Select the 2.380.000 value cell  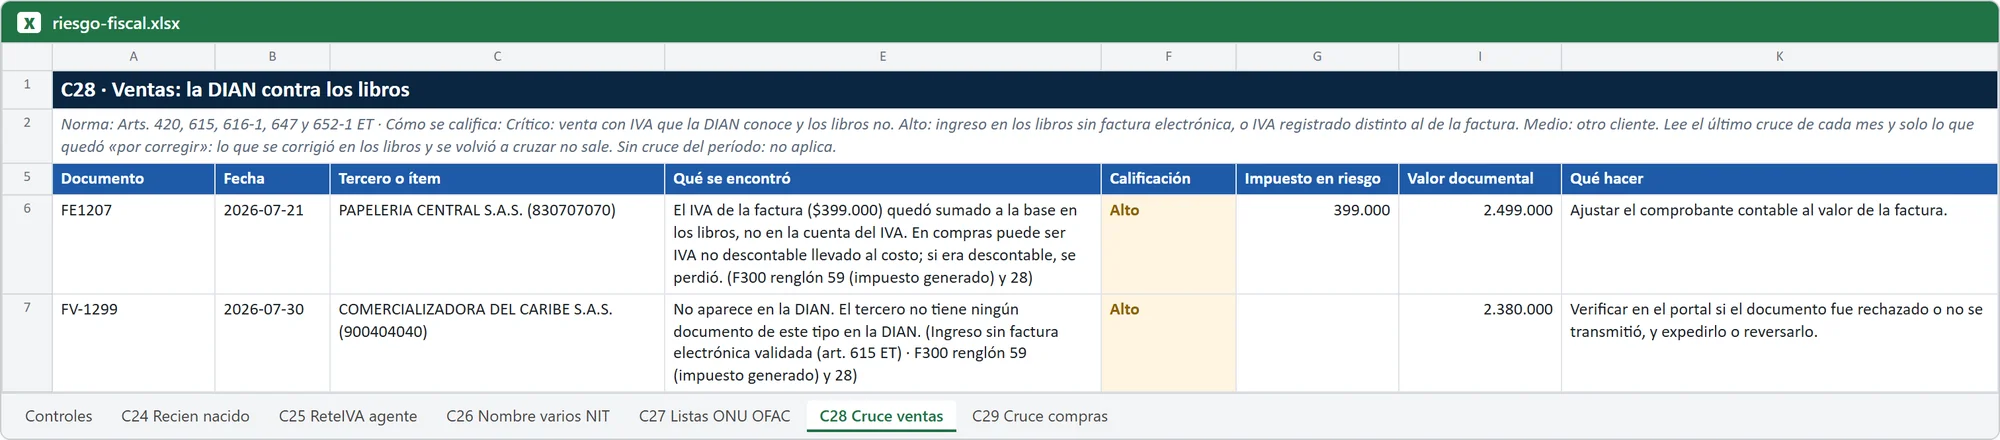[1480, 342]
